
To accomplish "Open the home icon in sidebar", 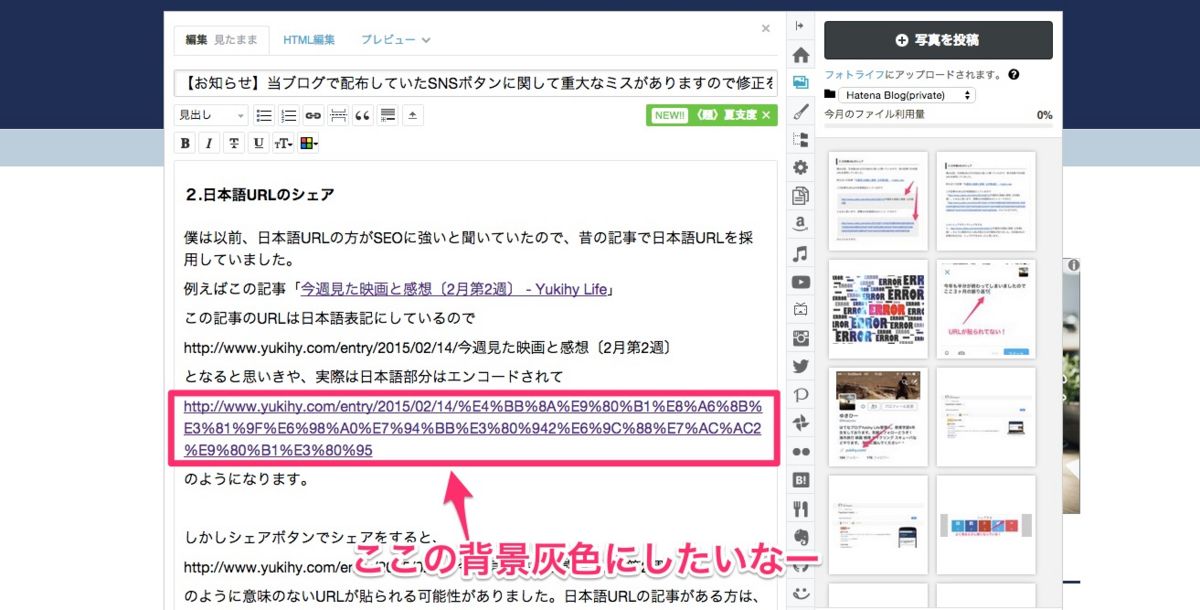I will coord(800,54).
